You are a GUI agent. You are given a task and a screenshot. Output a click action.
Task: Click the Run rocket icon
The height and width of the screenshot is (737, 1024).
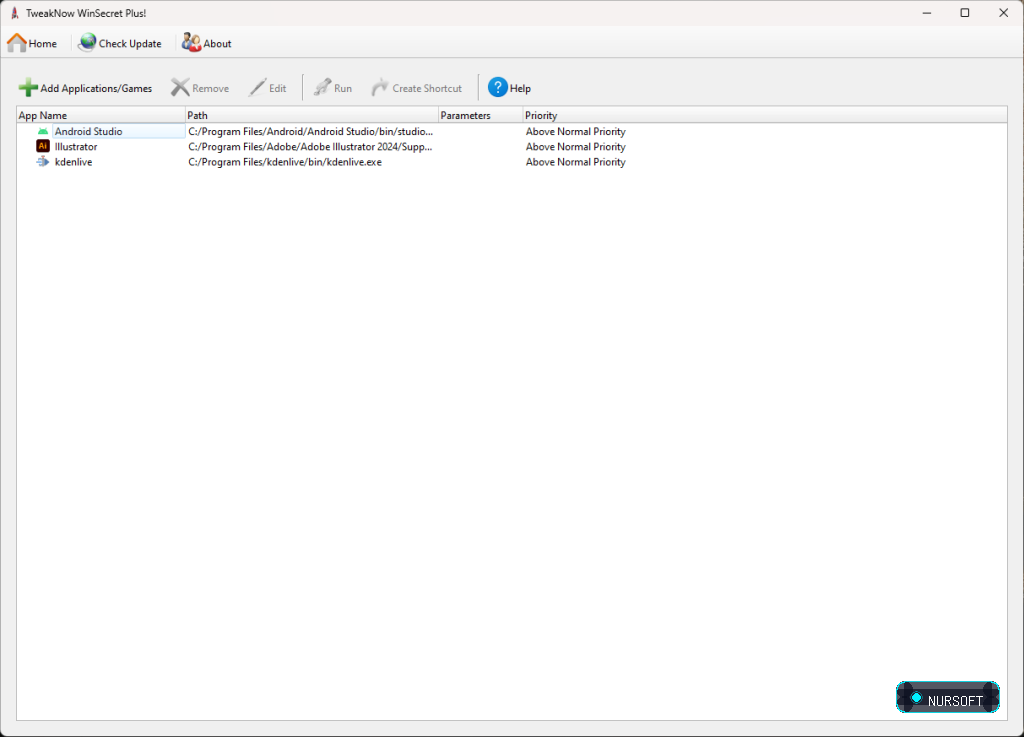322,87
